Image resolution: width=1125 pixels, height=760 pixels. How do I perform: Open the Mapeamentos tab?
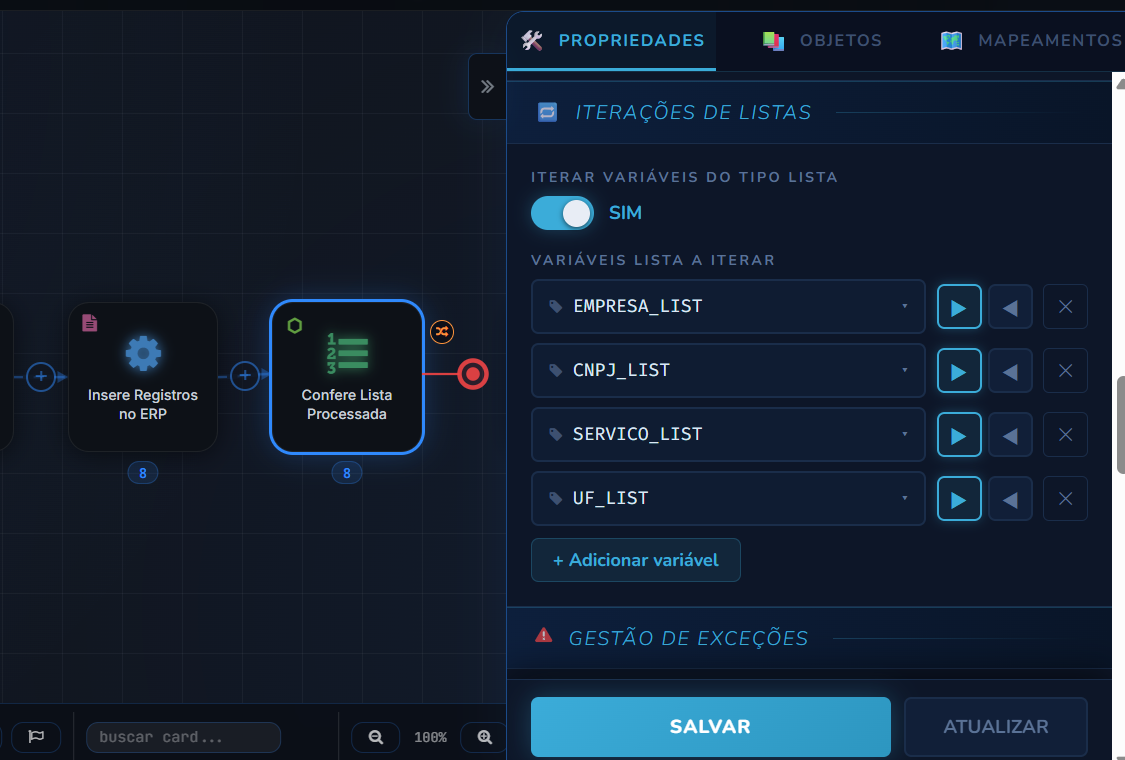(1031, 41)
